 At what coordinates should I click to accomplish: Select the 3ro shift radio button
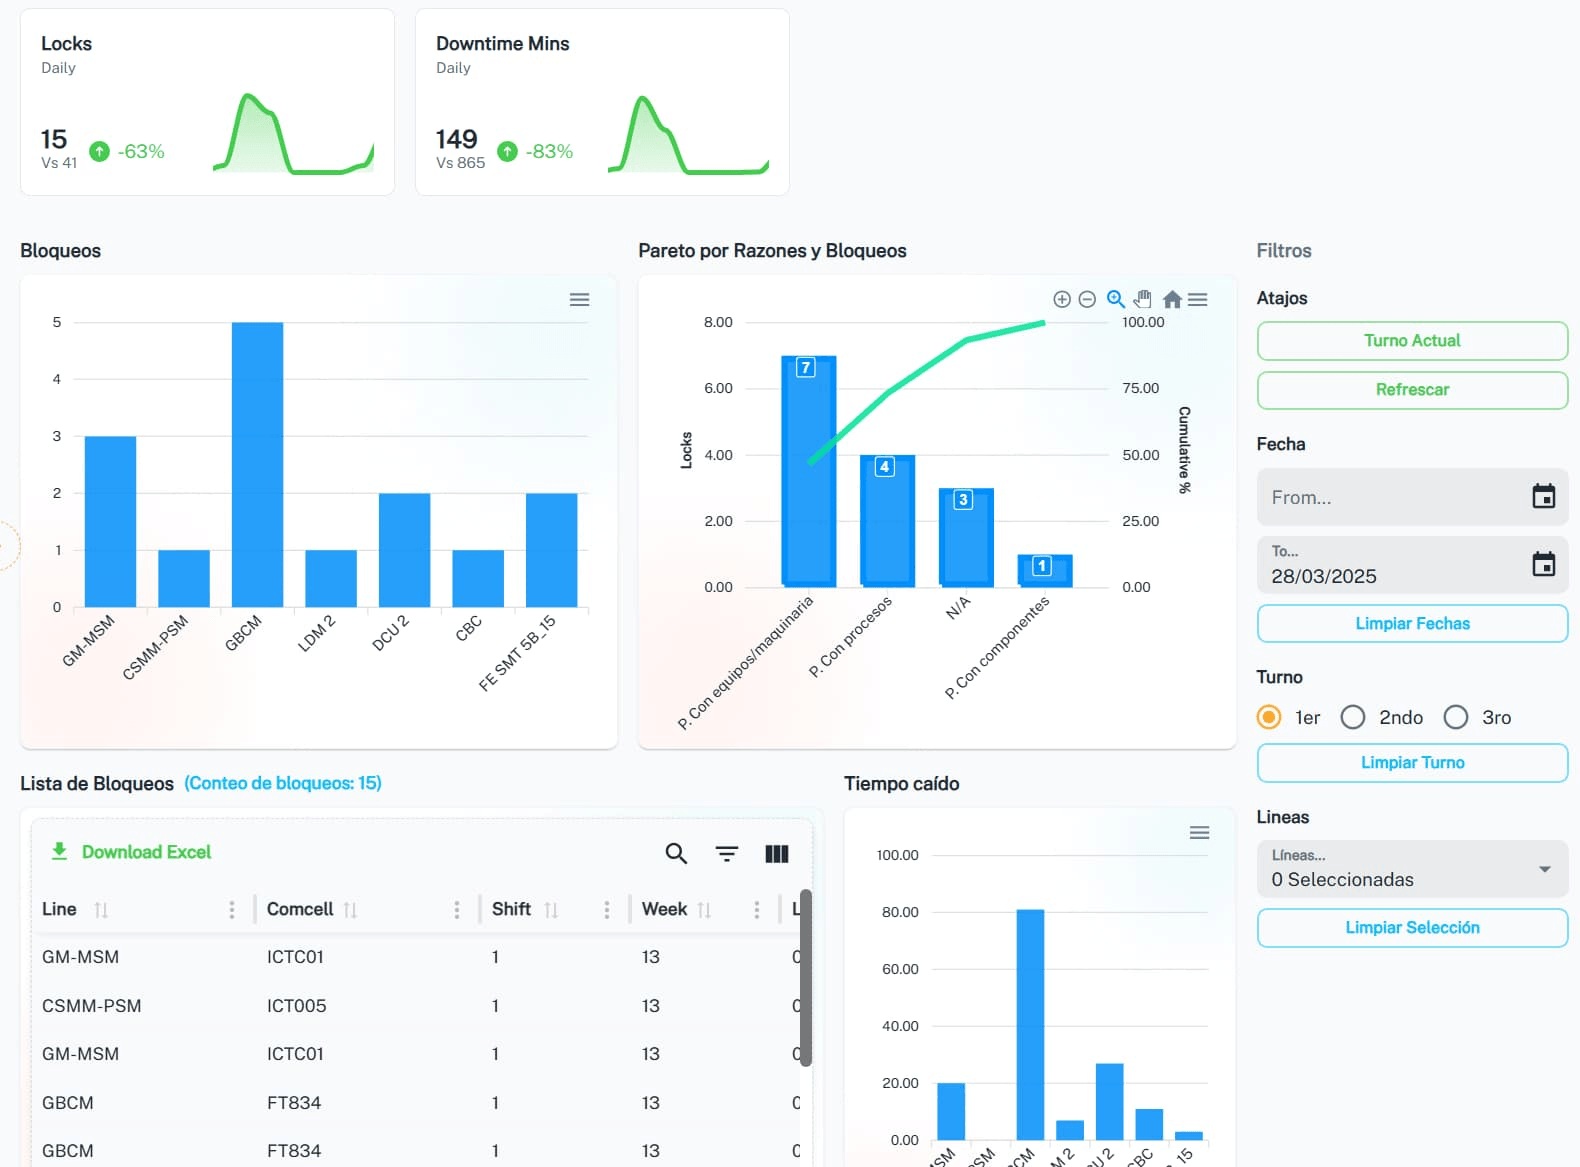[1456, 717]
